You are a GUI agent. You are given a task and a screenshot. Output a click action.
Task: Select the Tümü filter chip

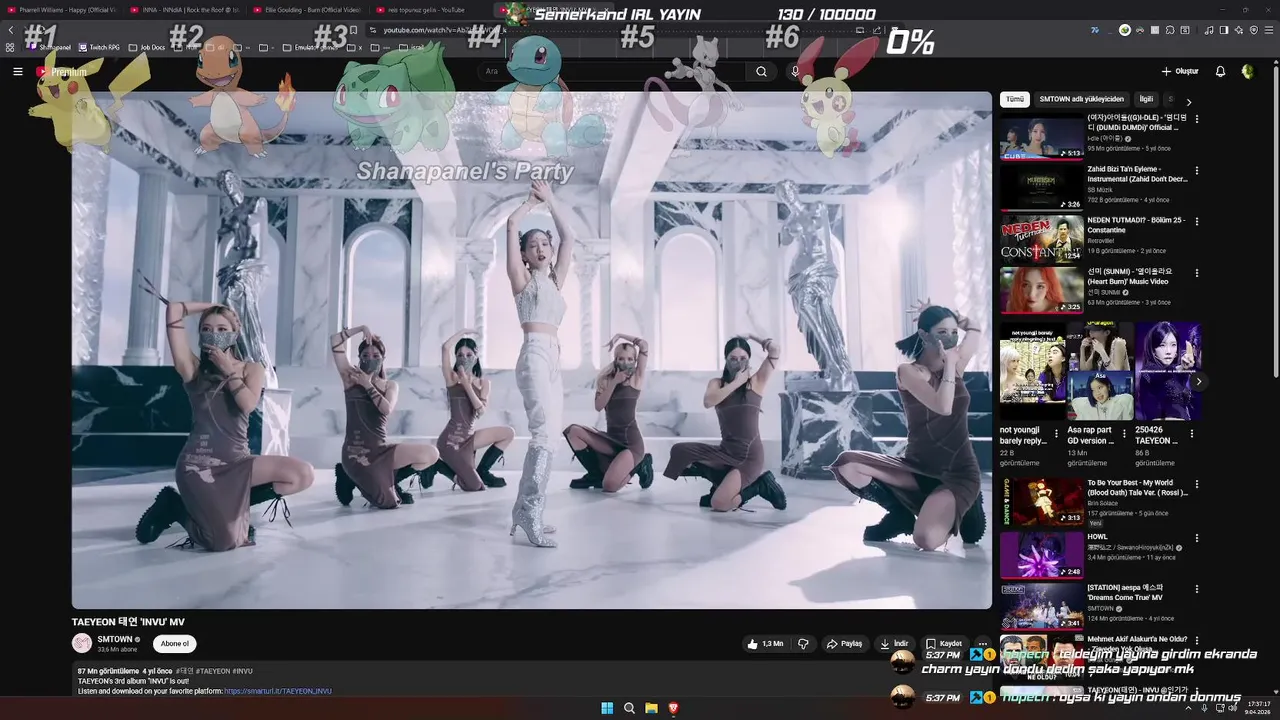click(x=1015, y=99)
